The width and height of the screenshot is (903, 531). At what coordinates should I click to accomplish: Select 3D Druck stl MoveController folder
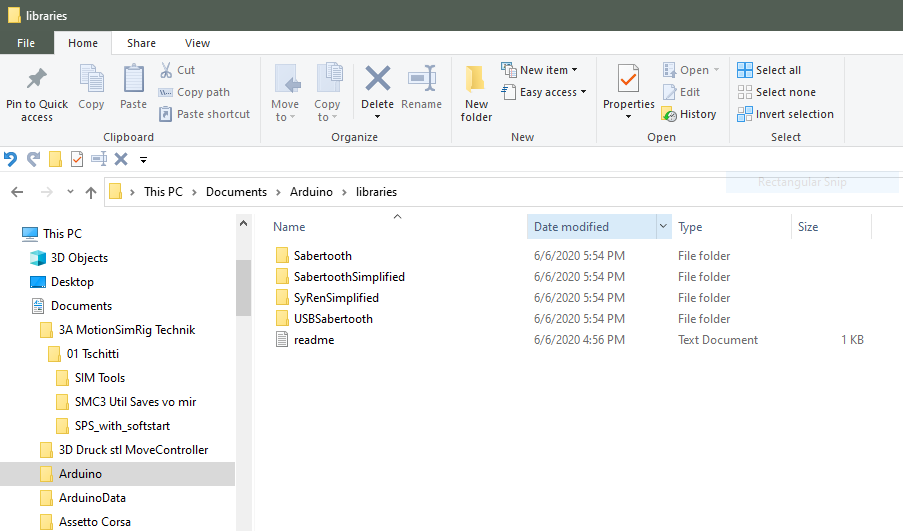click(133, 450)
